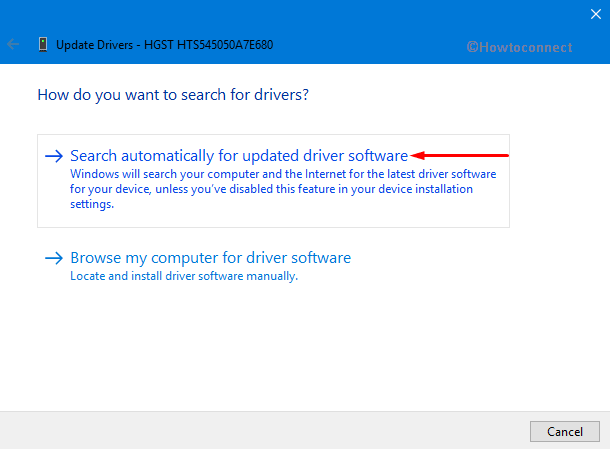Choose Browse my computer for driver software
610x449 pixels.
210,258
